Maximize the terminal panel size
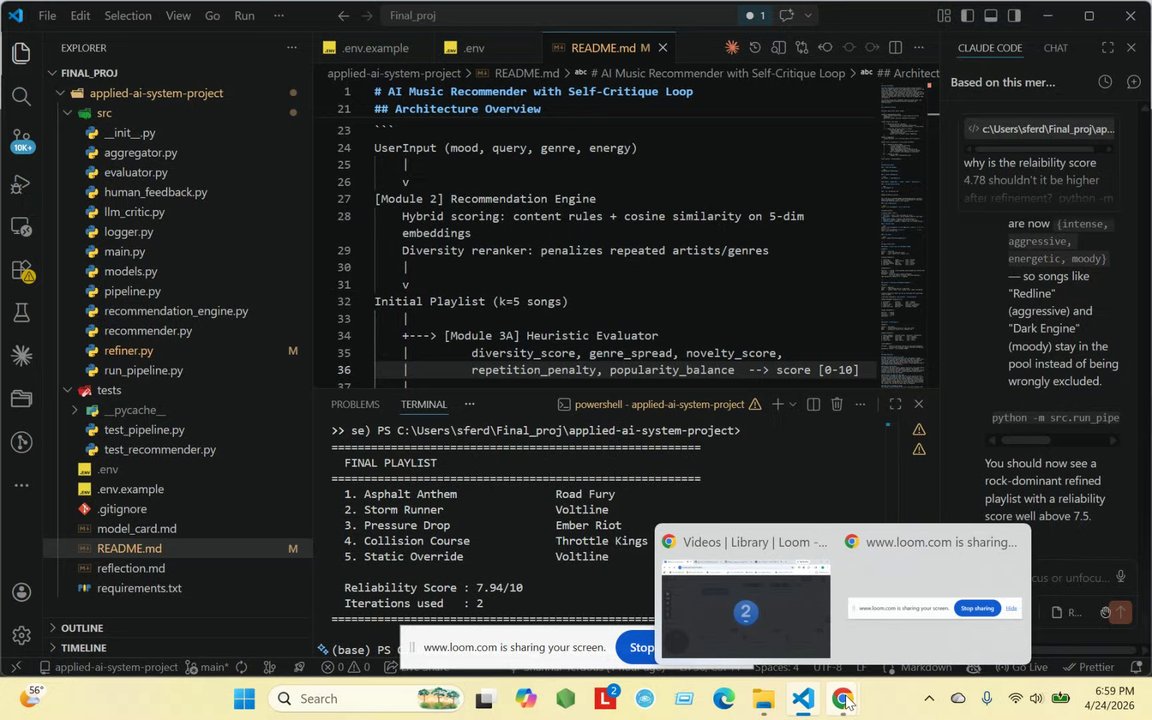The image size is (1152, 720). coord(896,404)
